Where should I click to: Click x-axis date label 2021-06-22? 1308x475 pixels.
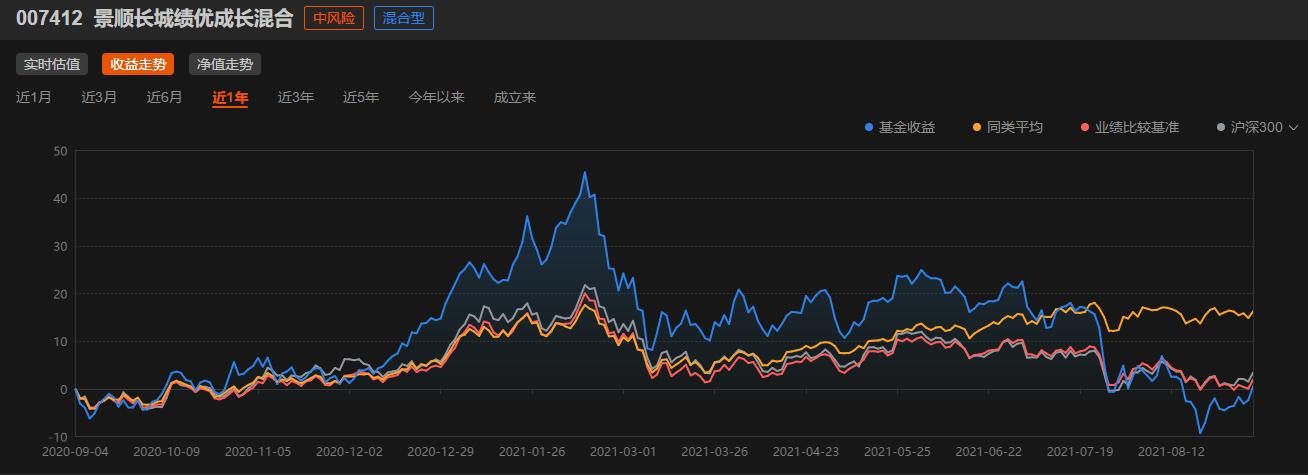[x=988, y=451]
